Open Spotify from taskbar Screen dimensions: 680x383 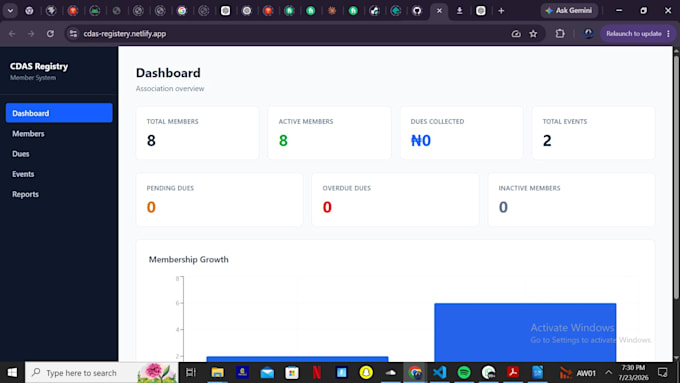coord(464,373)
